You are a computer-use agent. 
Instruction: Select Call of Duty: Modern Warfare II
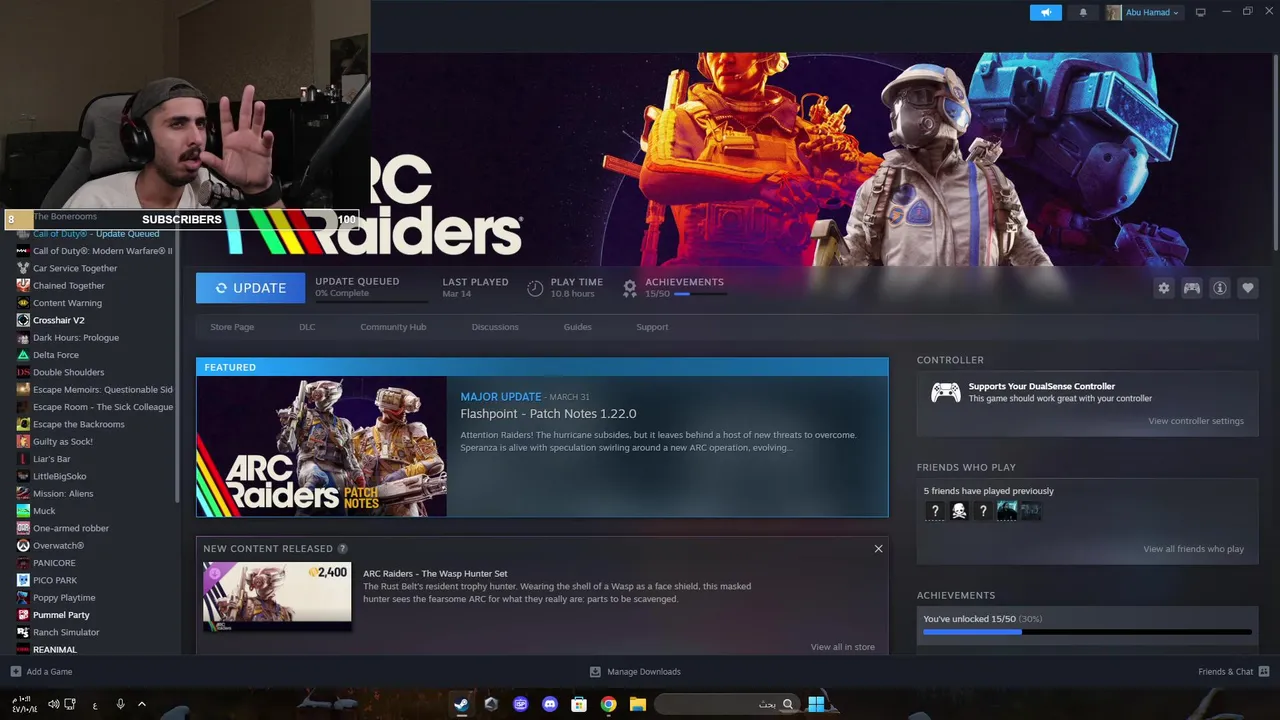pyautogui.click(x=103, y=251)
